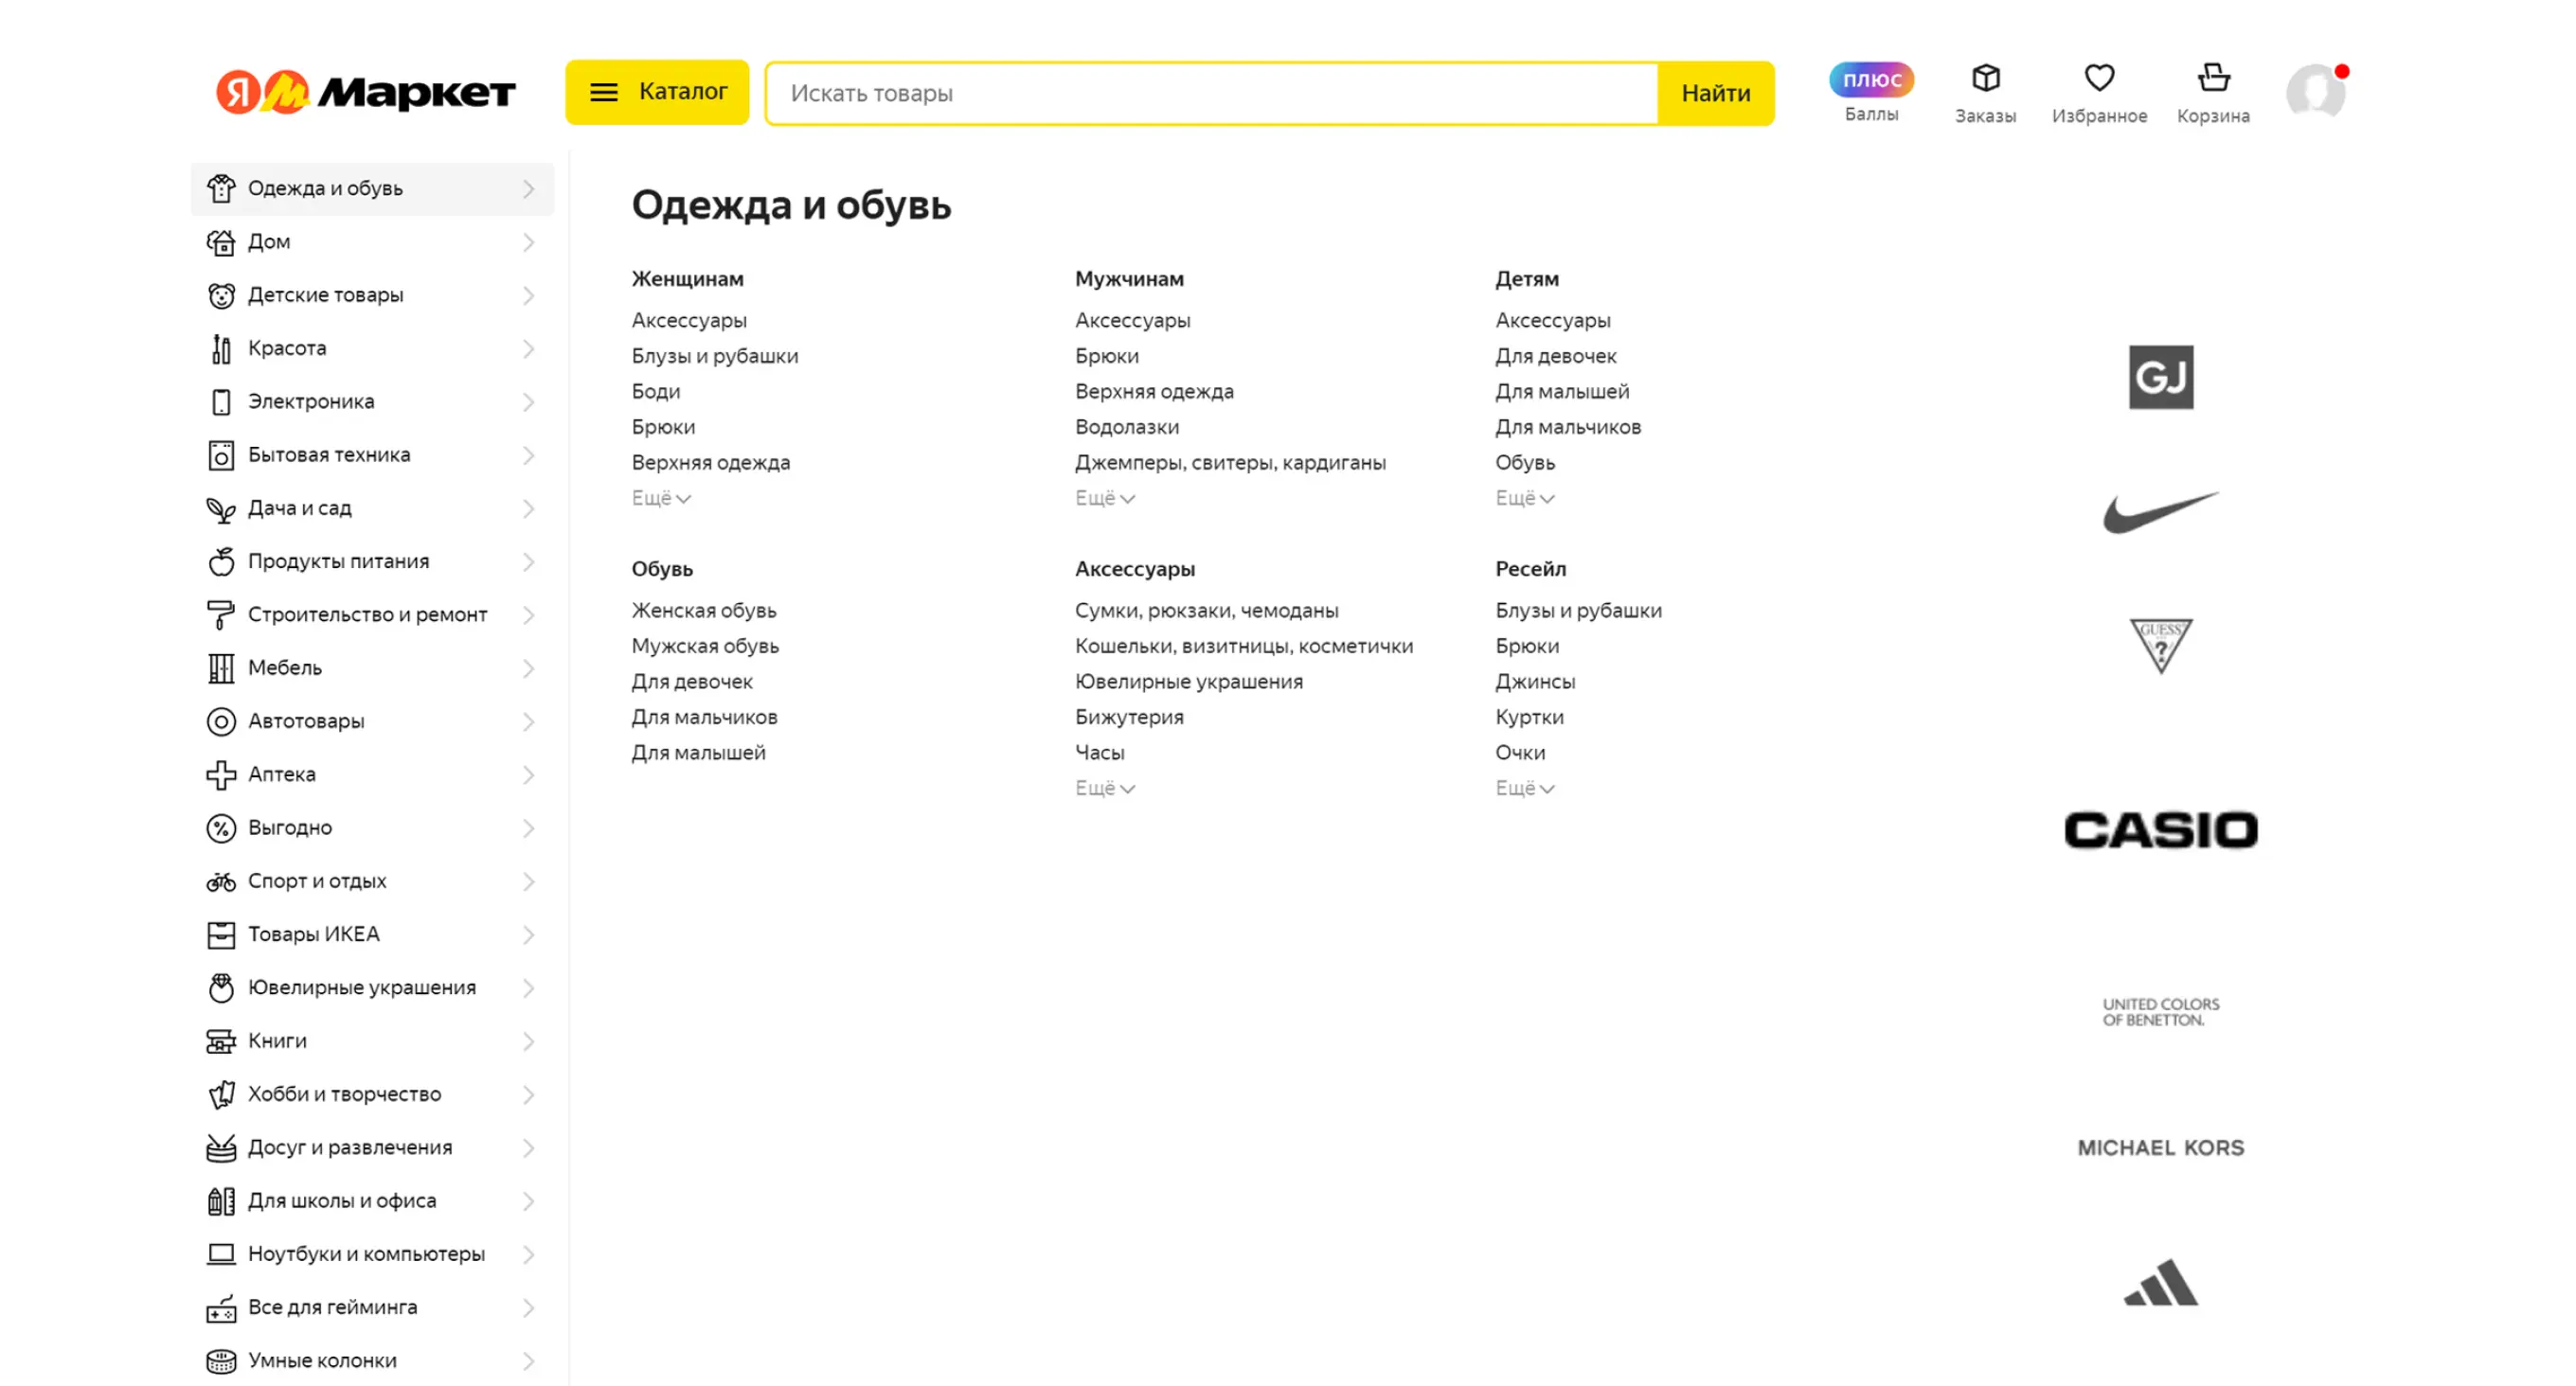2576x1386 pixels.
Task: Expand Ещё under Аксессуары section
Action: click(x=1104, y=788)
